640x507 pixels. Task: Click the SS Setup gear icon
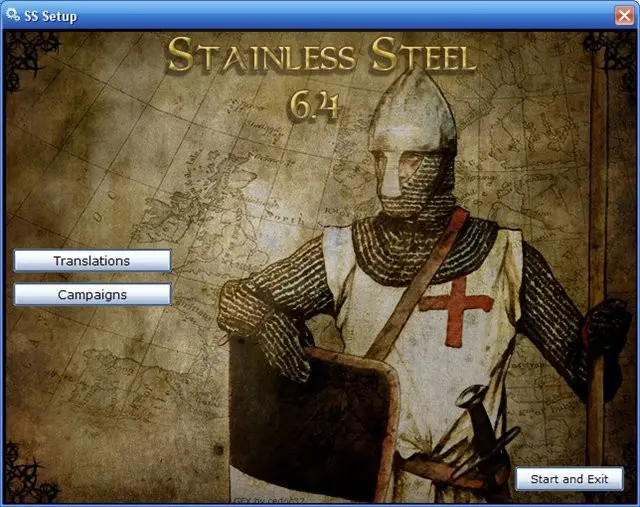13,15
